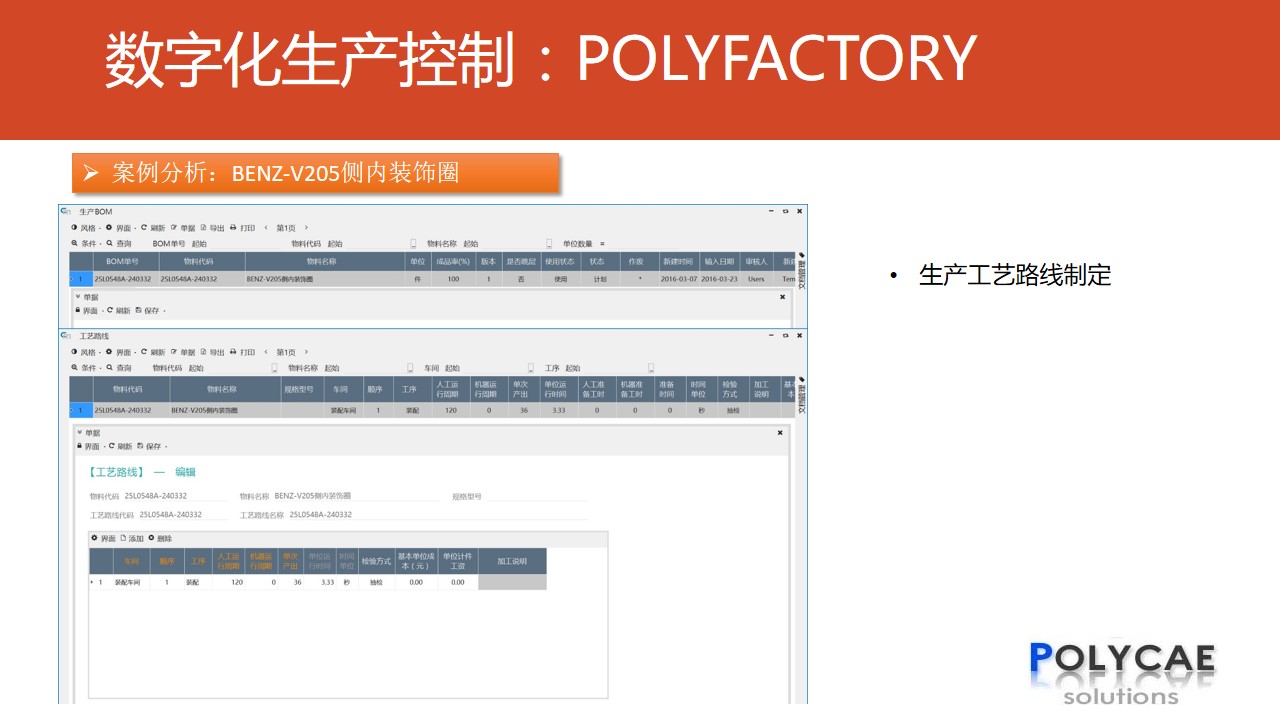The width and height of the screenshot is (1280, 720).
Task: Open 界面 lock menu in 生产BOM 单据 panel
Action: [88, 310]
